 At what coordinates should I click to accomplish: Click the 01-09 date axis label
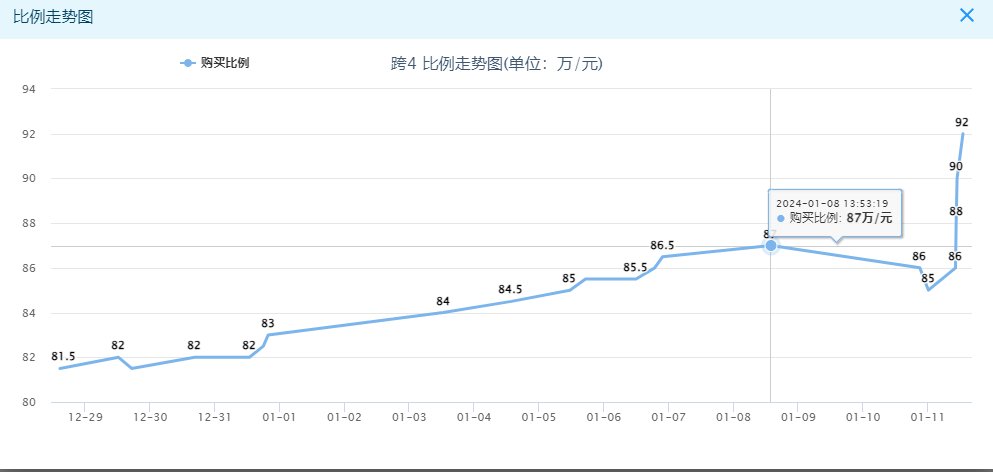[x=798, y=417]
